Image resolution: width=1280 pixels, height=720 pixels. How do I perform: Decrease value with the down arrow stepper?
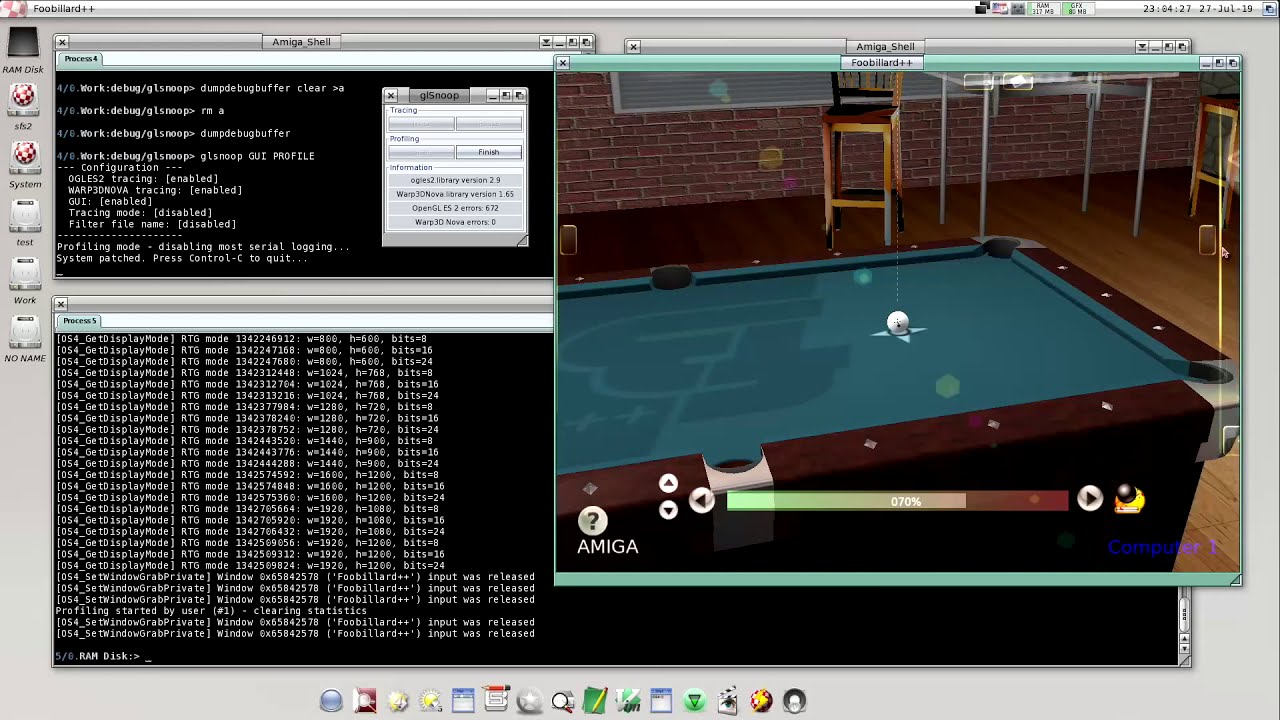pyautogui.click(x=668, y=510)
